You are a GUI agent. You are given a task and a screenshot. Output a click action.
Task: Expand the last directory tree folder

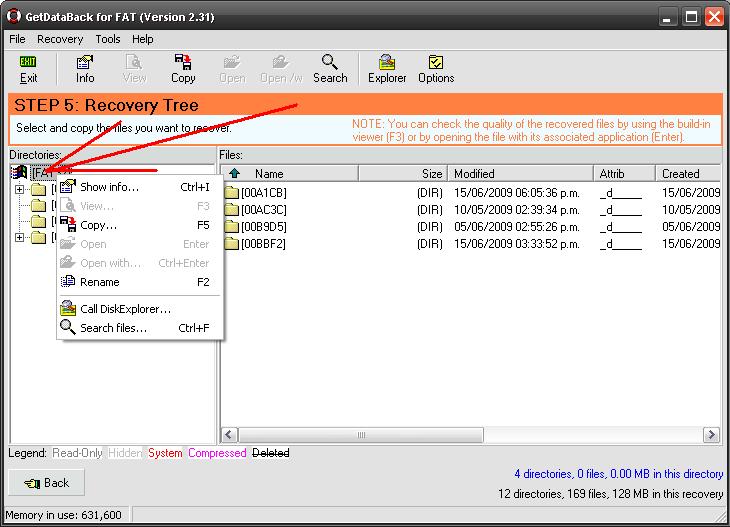click(x=19, y=237)
